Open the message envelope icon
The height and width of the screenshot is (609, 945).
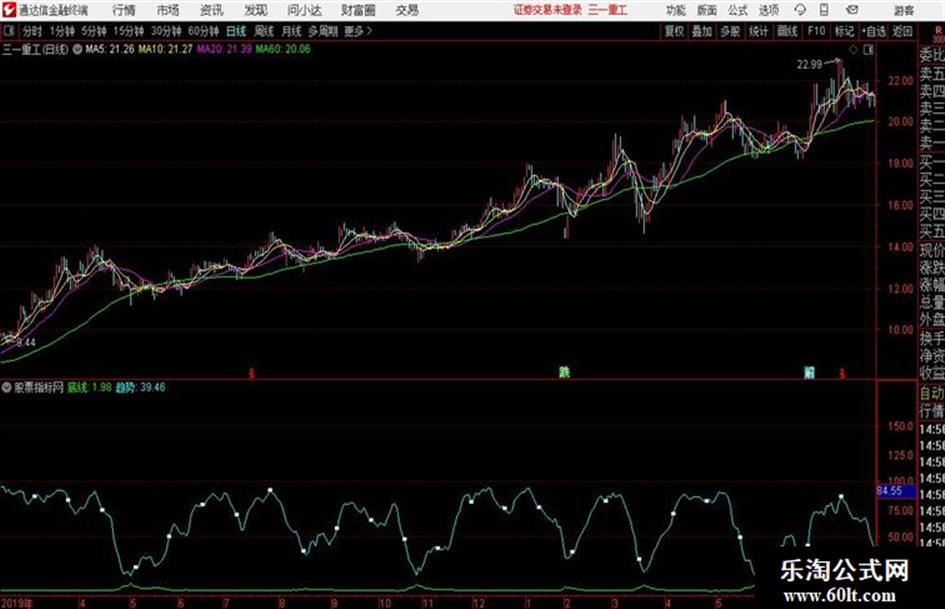click(x=852, y=10)
